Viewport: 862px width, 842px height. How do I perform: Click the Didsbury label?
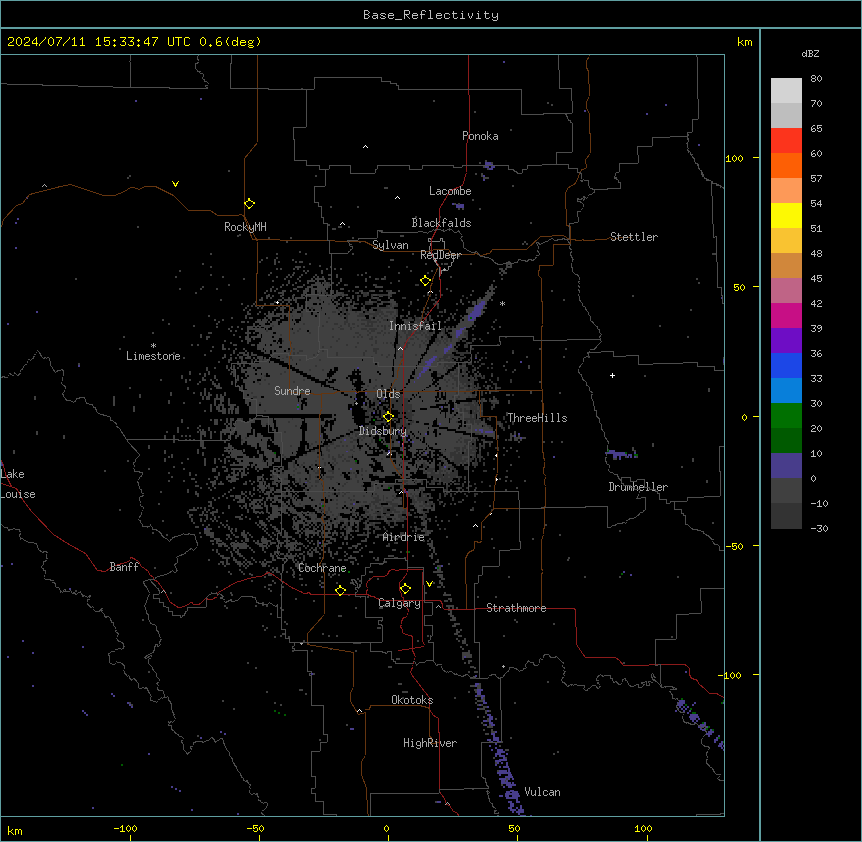coord(383,431)
